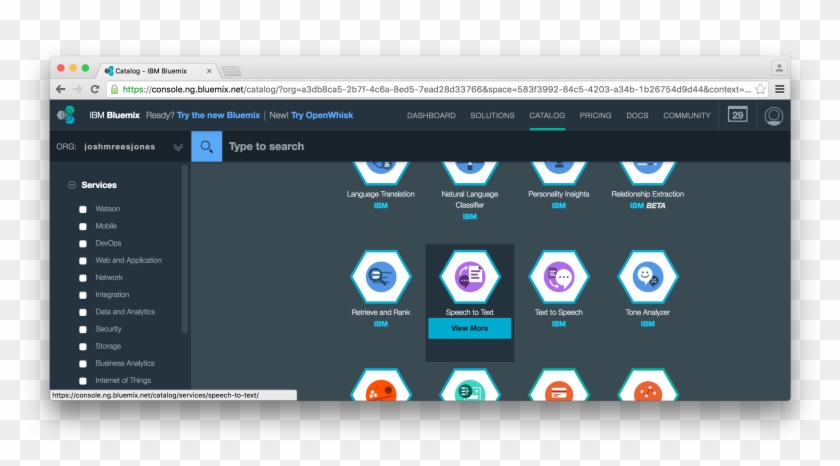Open the Tone Analyzer service icon
The width and height of the screenshot is (840, 466).
click(x=647, y=276)
